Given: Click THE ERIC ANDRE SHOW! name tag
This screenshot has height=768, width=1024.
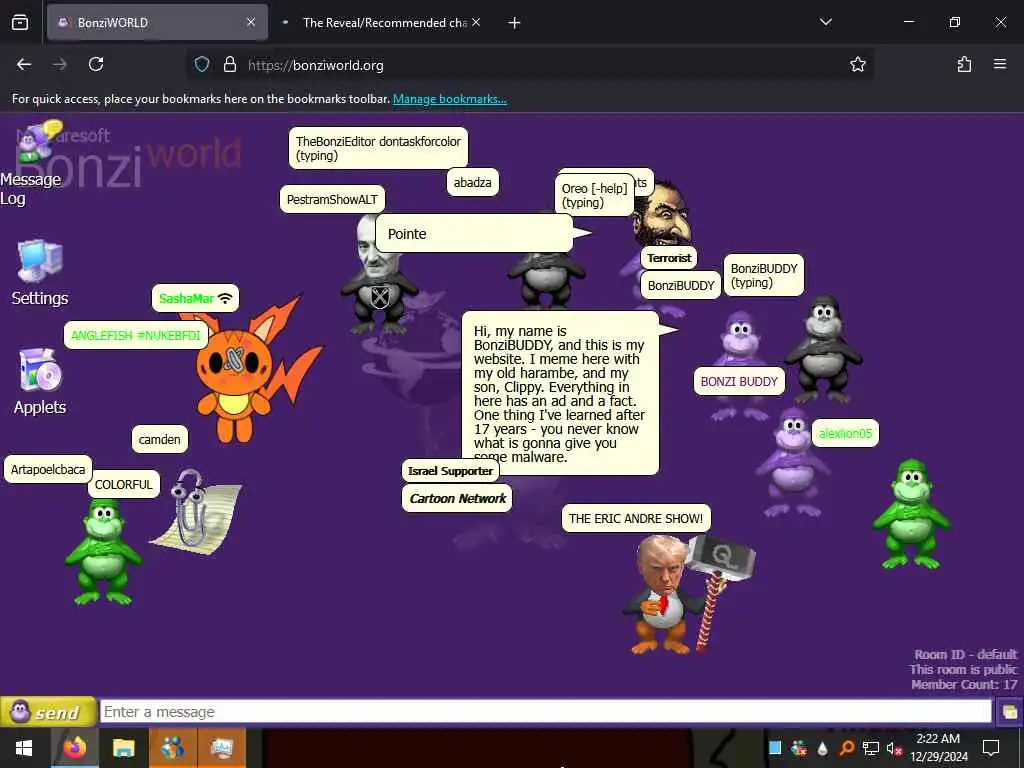Looking at the screenshot, I should 635,519.
